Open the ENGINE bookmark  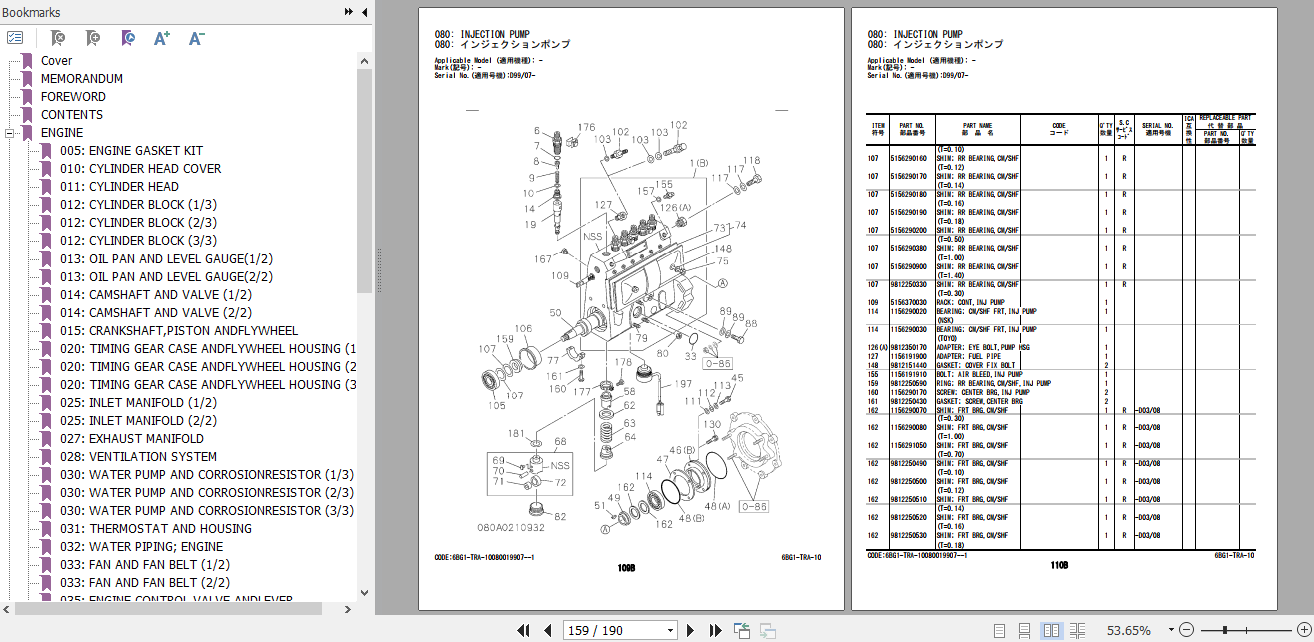[62, 133]
